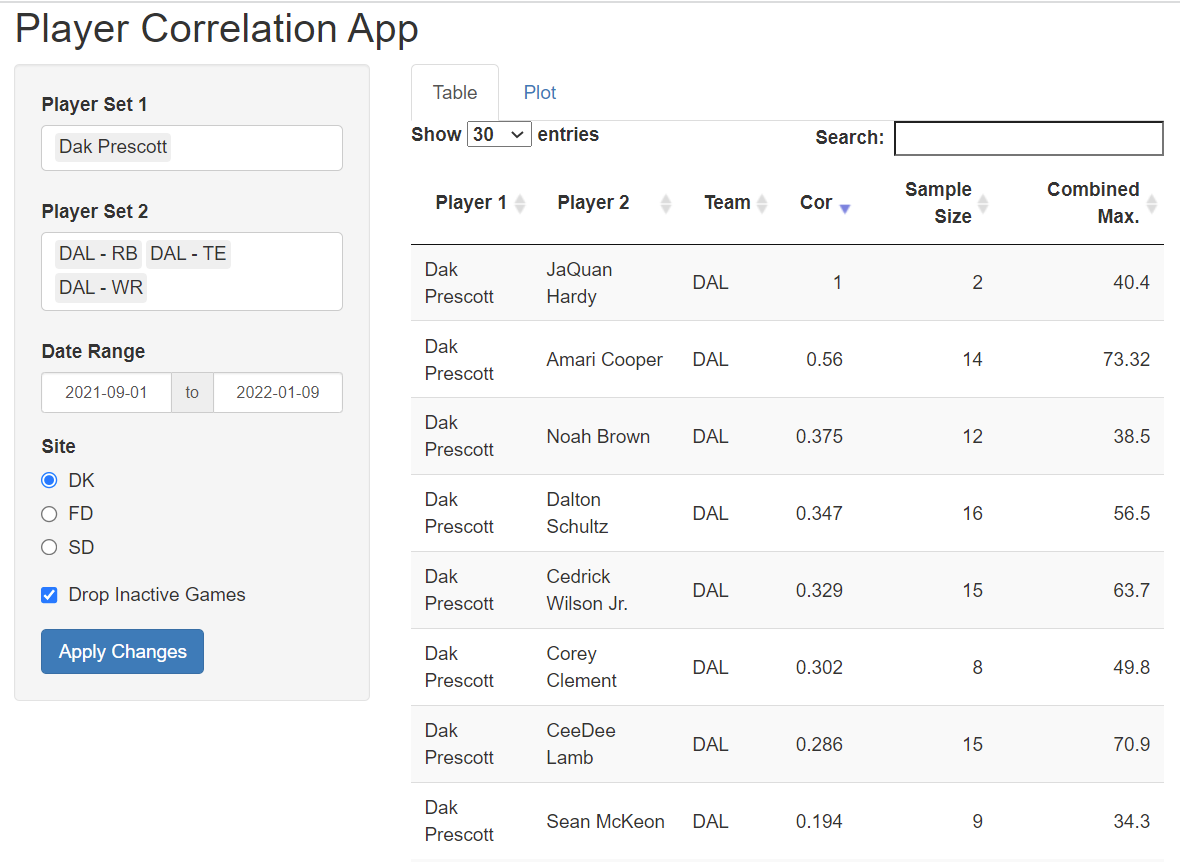
Task: Click the Player Correlation App heading
Action: point(217,29)
